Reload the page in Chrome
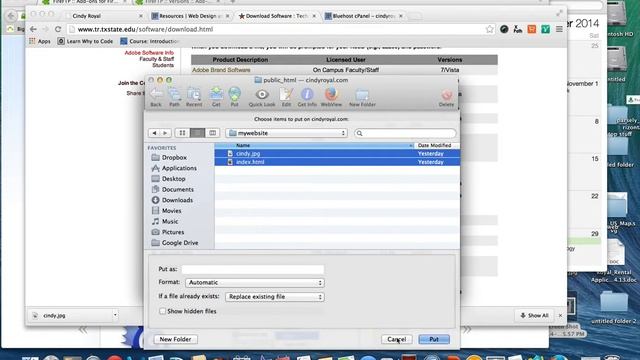 [x=58, y=29]
